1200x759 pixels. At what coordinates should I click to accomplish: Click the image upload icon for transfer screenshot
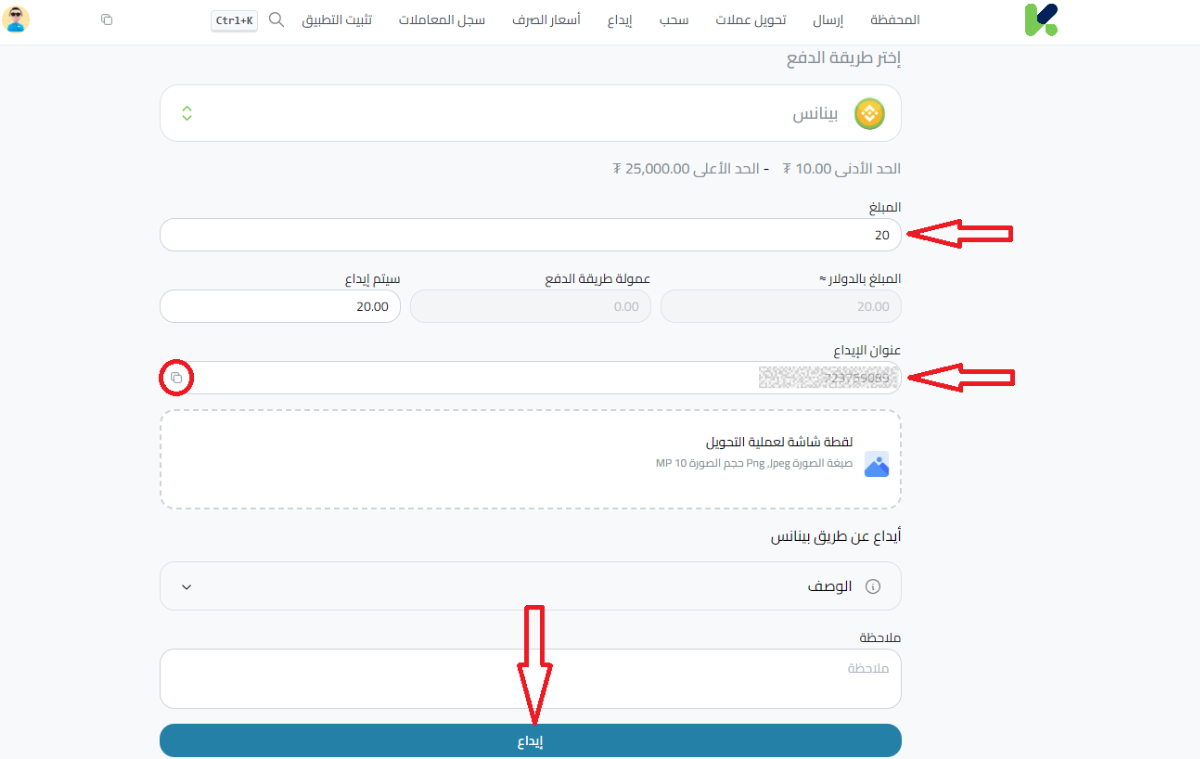[876, 464]
